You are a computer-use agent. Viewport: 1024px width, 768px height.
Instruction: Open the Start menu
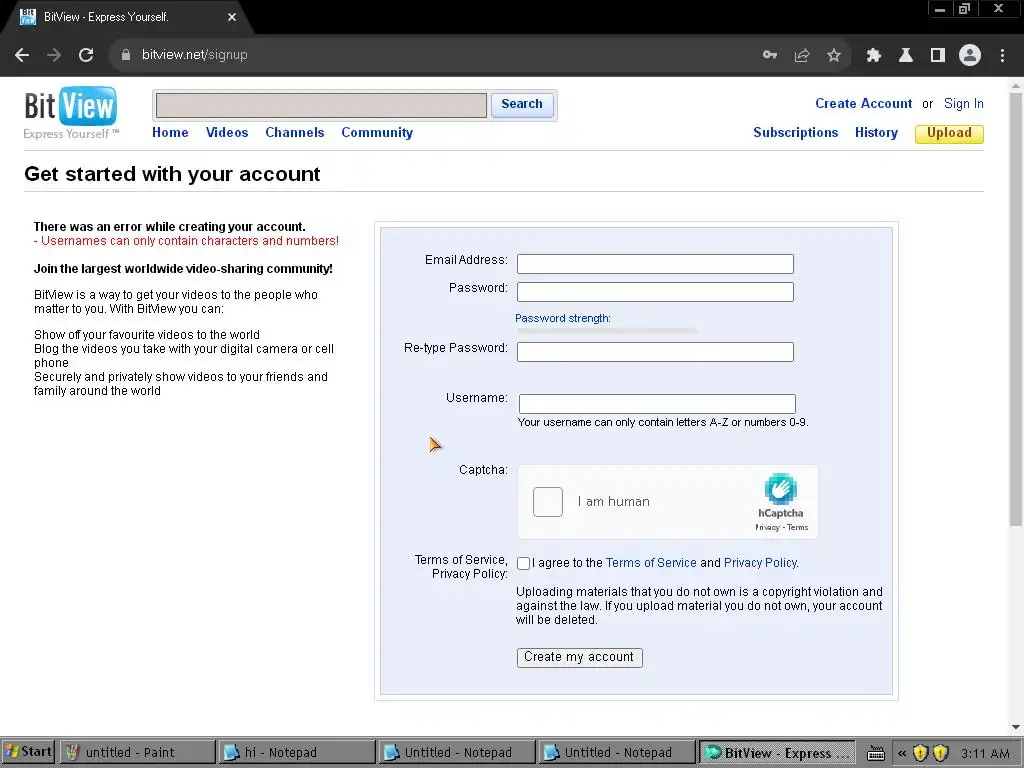click(x=28, y=752)
